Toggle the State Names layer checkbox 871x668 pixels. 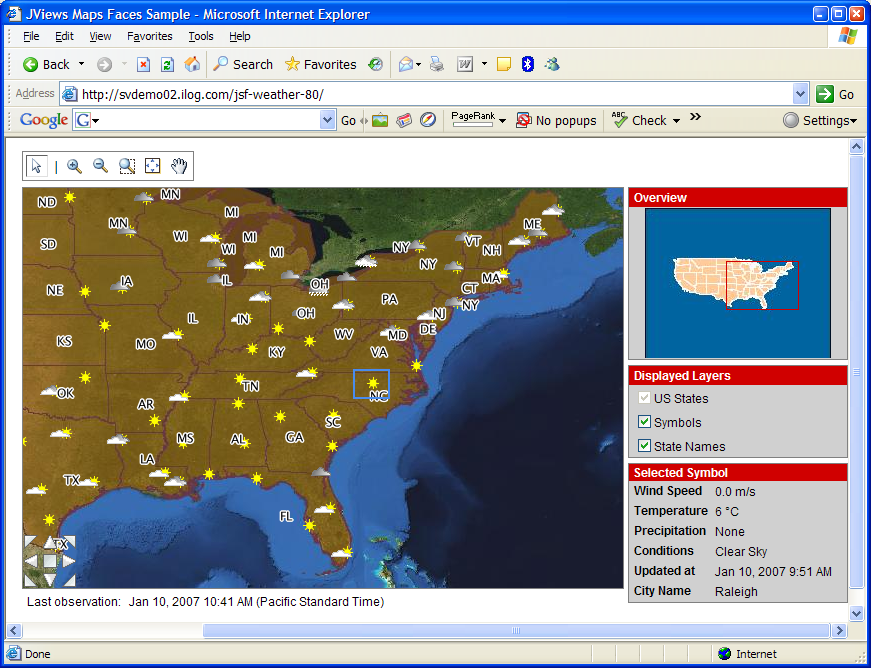click(x=644, y=446)
